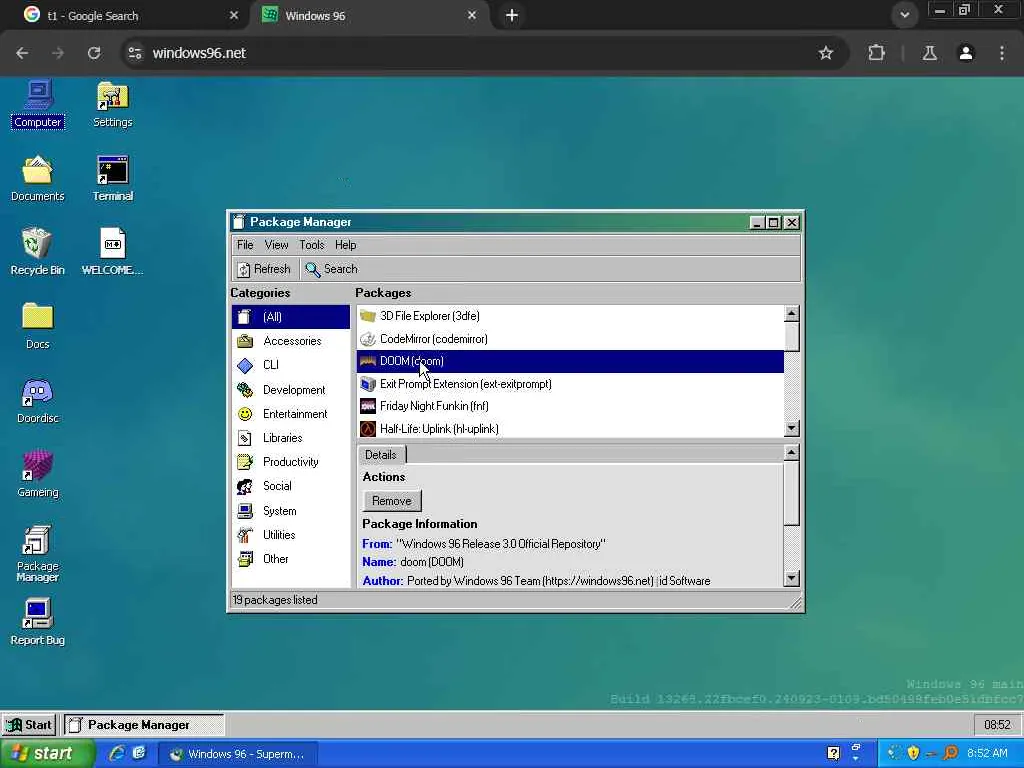
Task: Select the Exit Prompt Extension package
Action: 570,384
